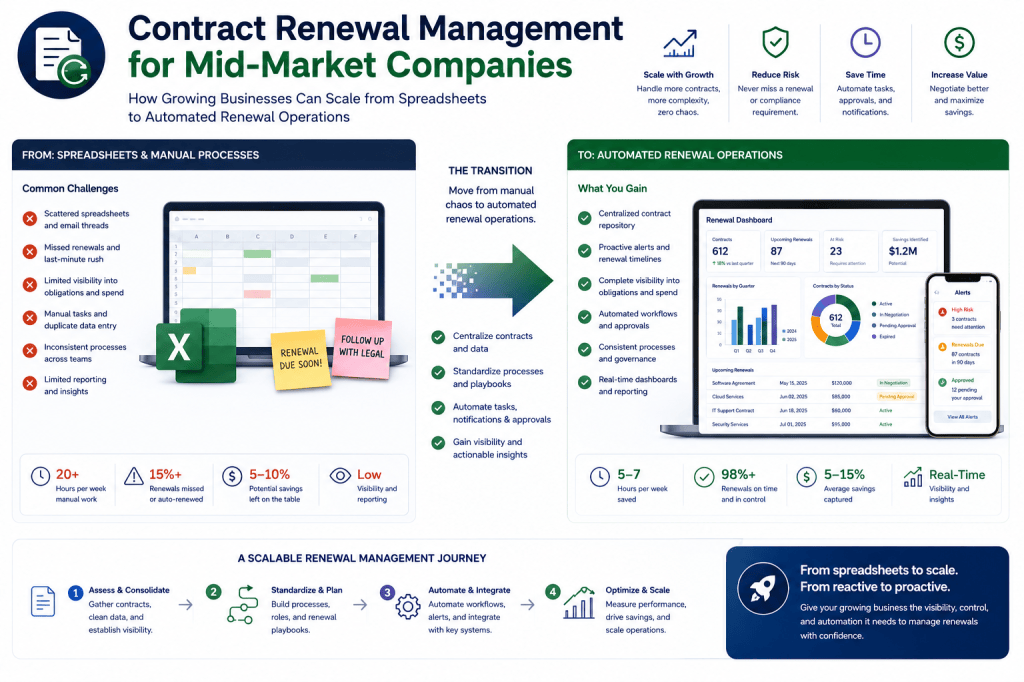Screen dimensions: 1024x682
Task: Click the checkmark beside Gain visibility
Action: click(438, 443)
